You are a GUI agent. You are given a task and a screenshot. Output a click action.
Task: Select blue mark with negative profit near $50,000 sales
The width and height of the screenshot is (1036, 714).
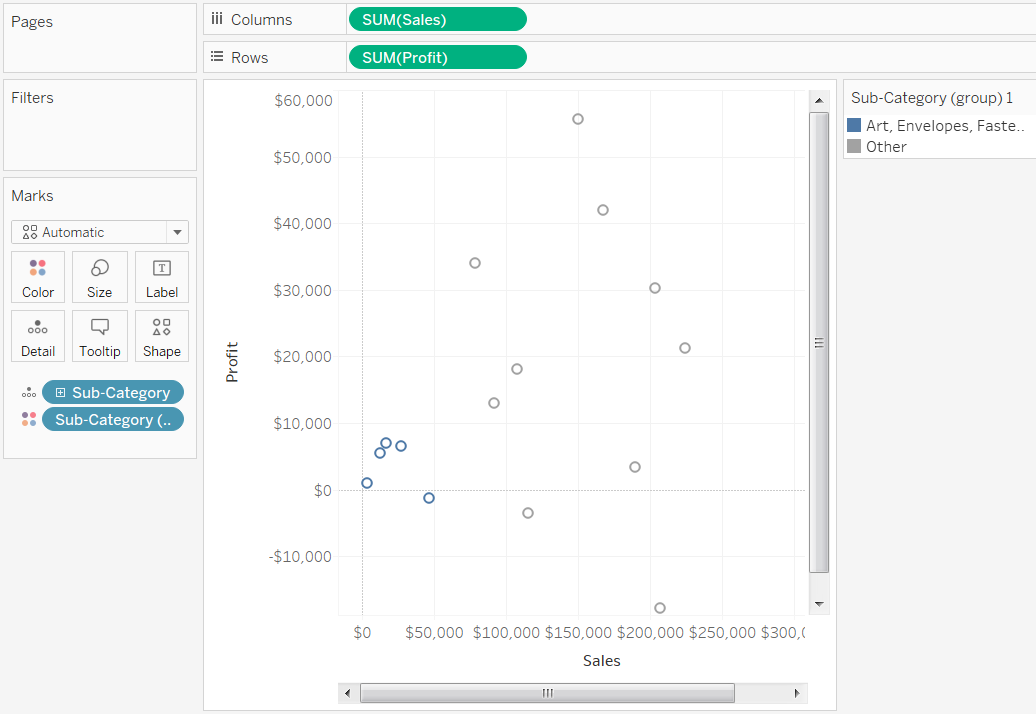pyautogui.click(x=429, y=498)
